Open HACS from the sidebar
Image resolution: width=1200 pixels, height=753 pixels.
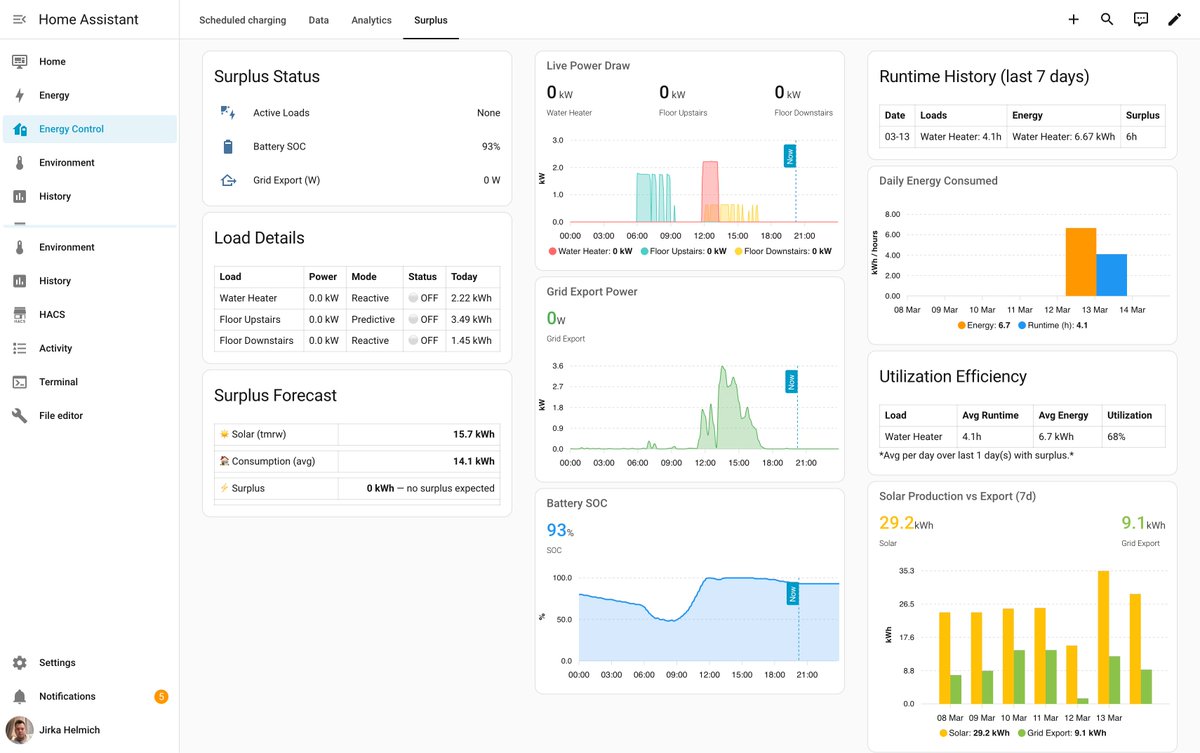point(89,315)
